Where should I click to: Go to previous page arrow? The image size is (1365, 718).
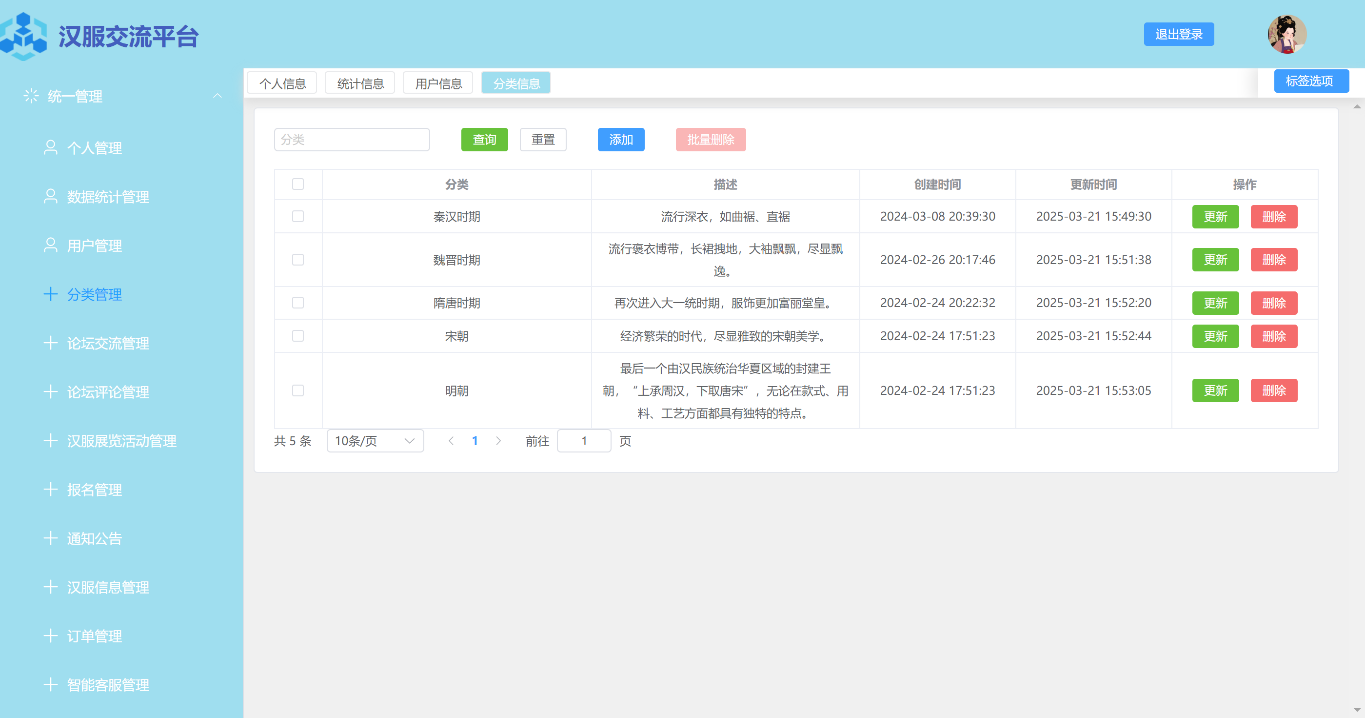(x=451, y=441)
